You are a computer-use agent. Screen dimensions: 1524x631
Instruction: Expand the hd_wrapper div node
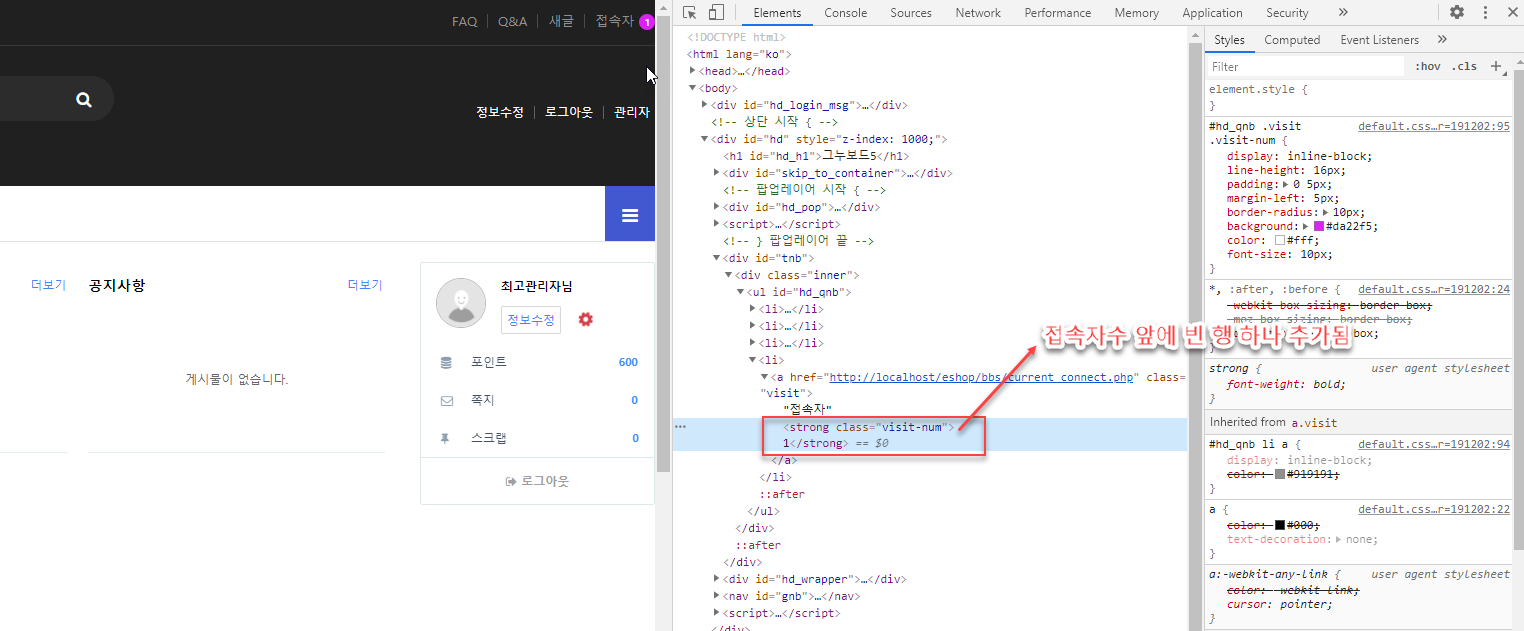[x=717, y=579]
